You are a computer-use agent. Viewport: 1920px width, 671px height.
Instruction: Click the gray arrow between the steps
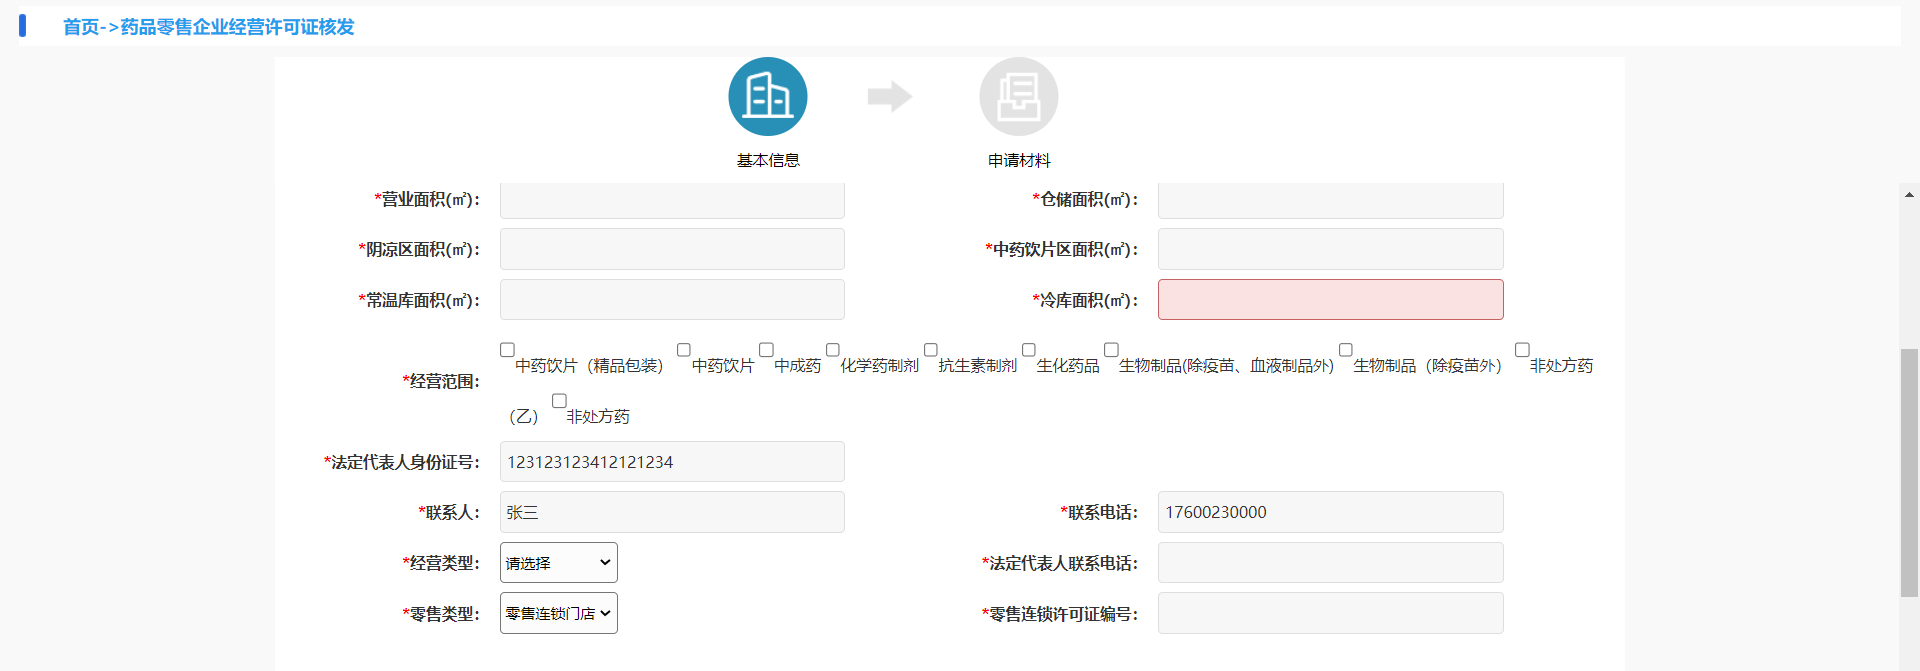click(x=889, y=97)
